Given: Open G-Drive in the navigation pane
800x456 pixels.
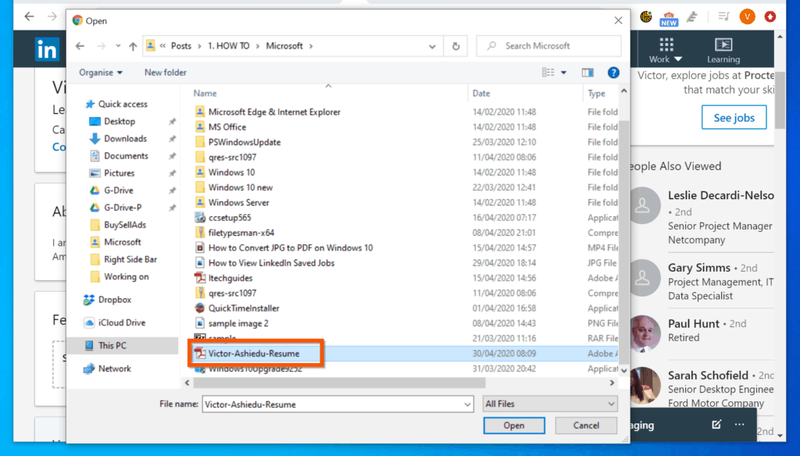Looking at the screenshot, I should pyautogui.click(x=118, y=190).
